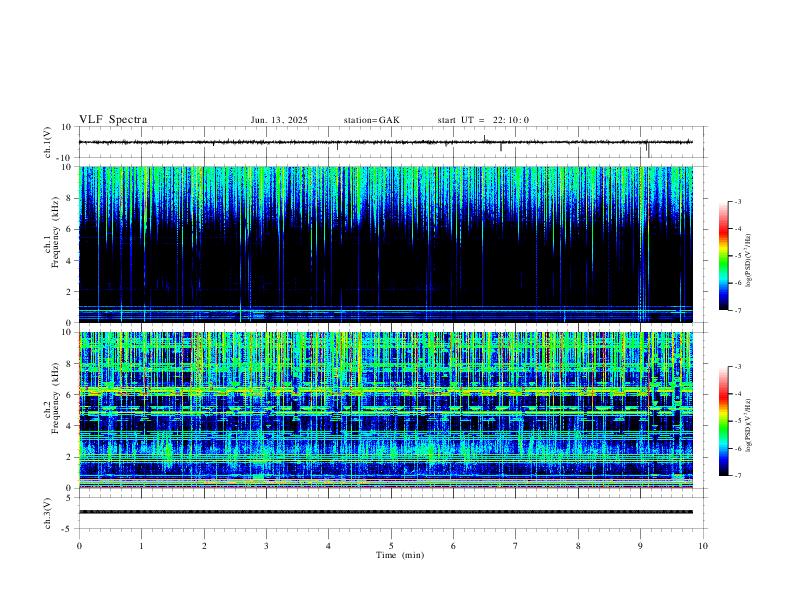Click the log(PSD) label beside lower colorbar
The image size is (792, 612).
point(748,425)
